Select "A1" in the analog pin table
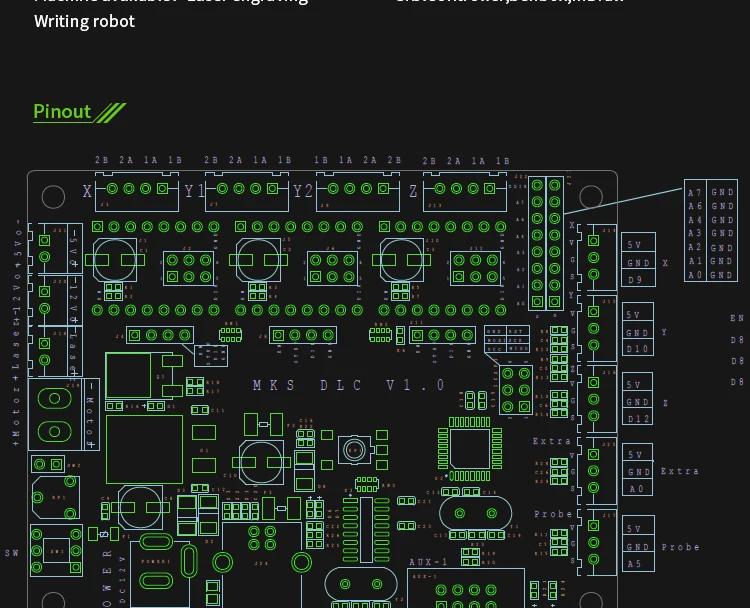This screenshot has width=750, height=608. (x=695, y=261)
